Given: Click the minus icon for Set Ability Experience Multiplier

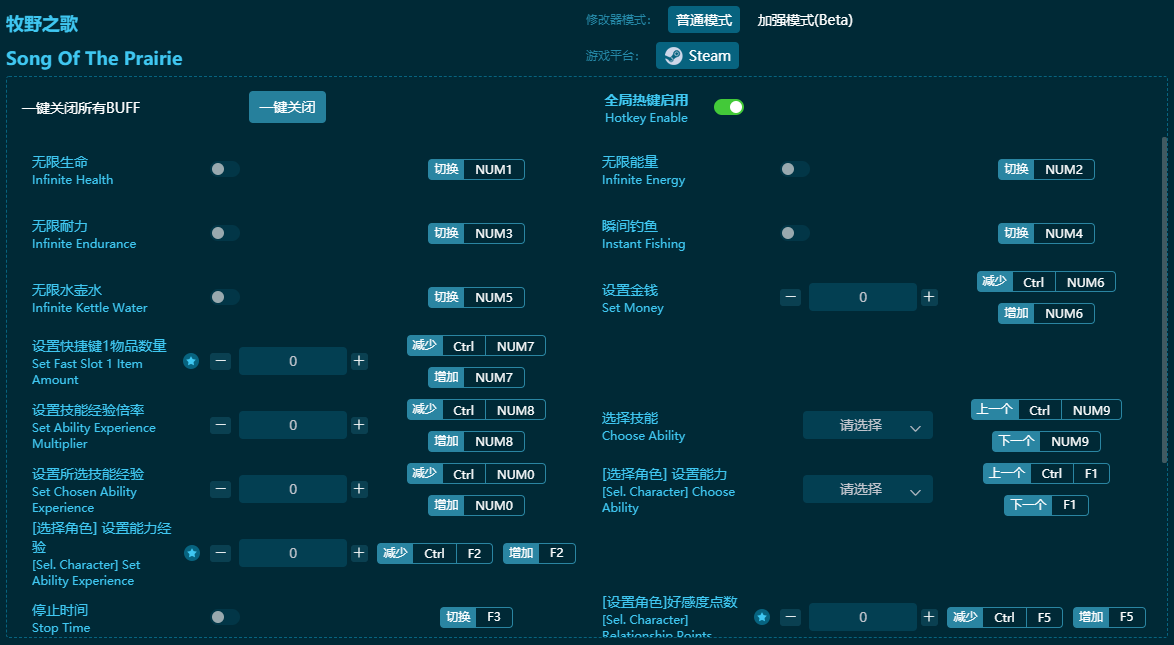Looking at the screenshot, I should click(x=221, y=425).
